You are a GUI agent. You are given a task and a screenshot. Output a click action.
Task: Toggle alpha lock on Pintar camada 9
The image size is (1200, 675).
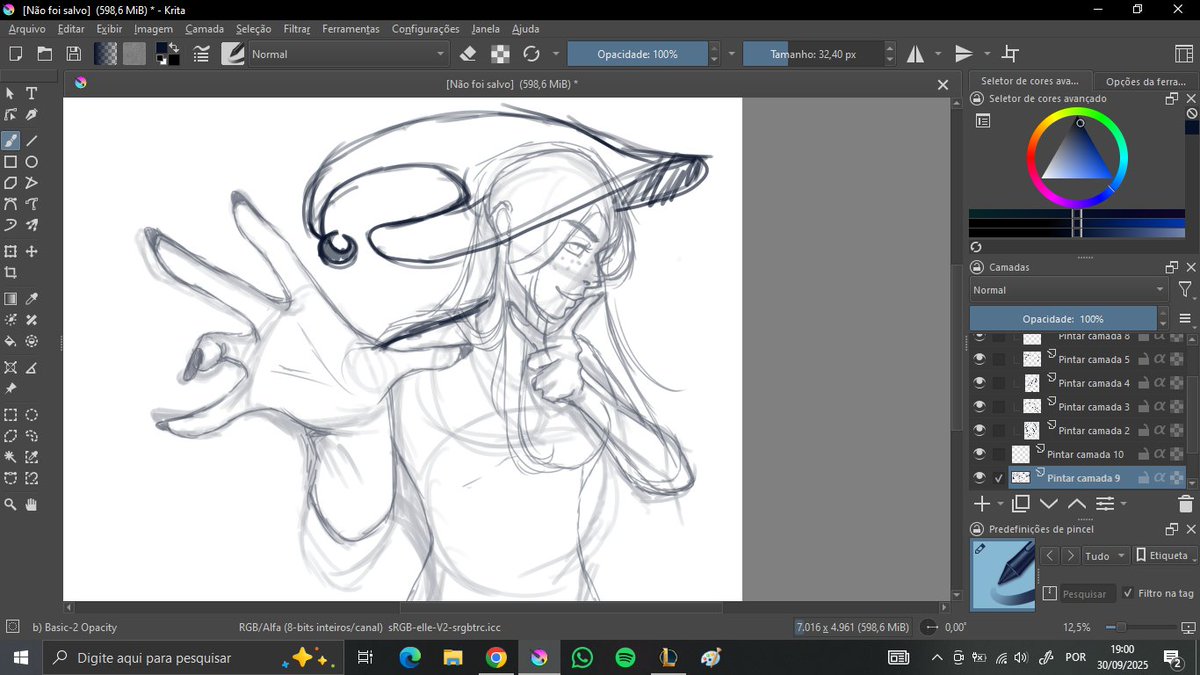coord(1160,477)
